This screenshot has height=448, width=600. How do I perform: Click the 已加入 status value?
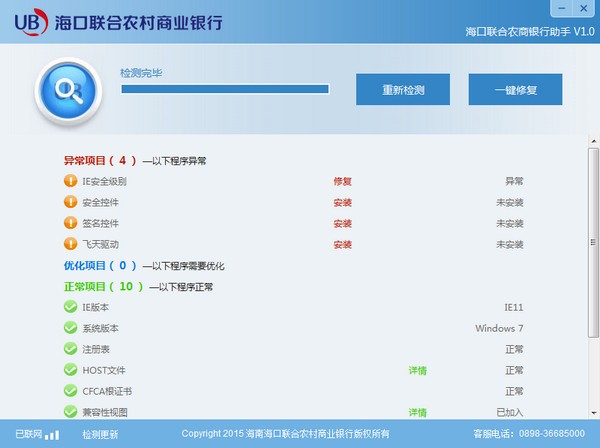pyautogui.click(x=510, y=412)
